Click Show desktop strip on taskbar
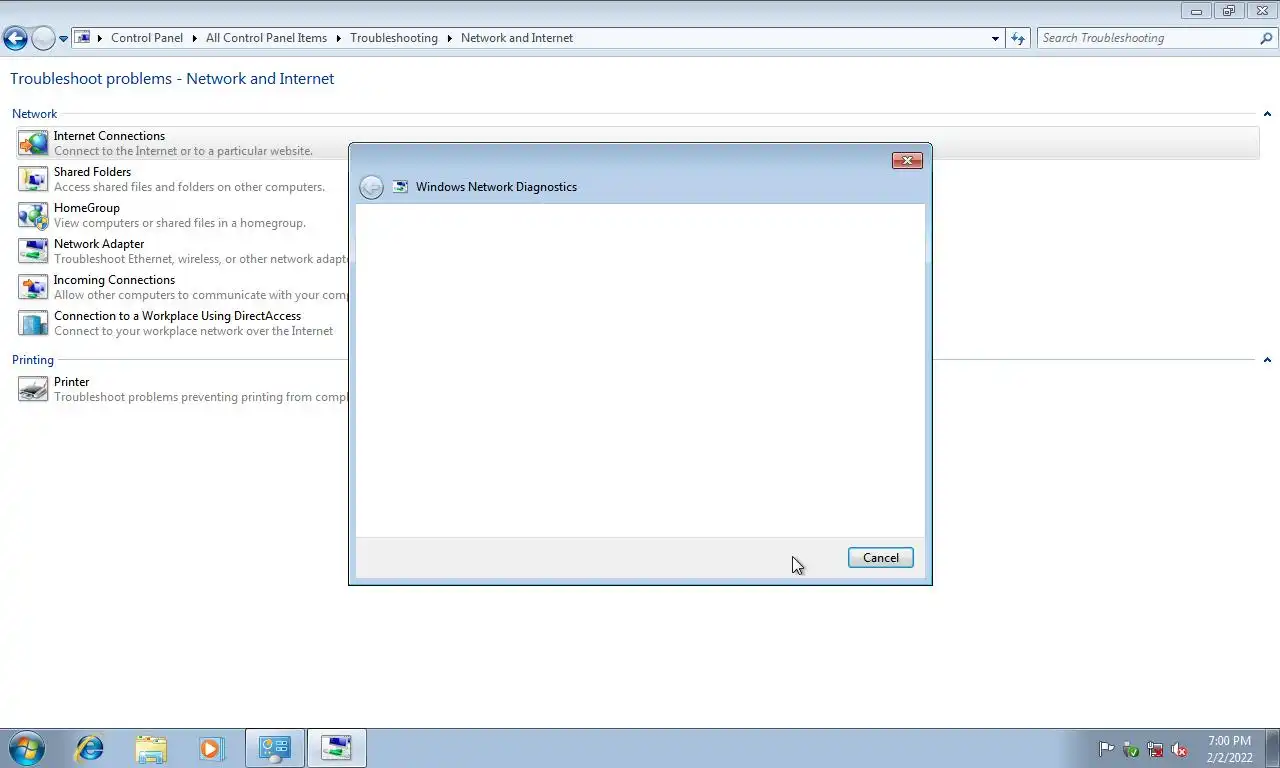This screenshot has width=1280, height=768. (1273, 748)
